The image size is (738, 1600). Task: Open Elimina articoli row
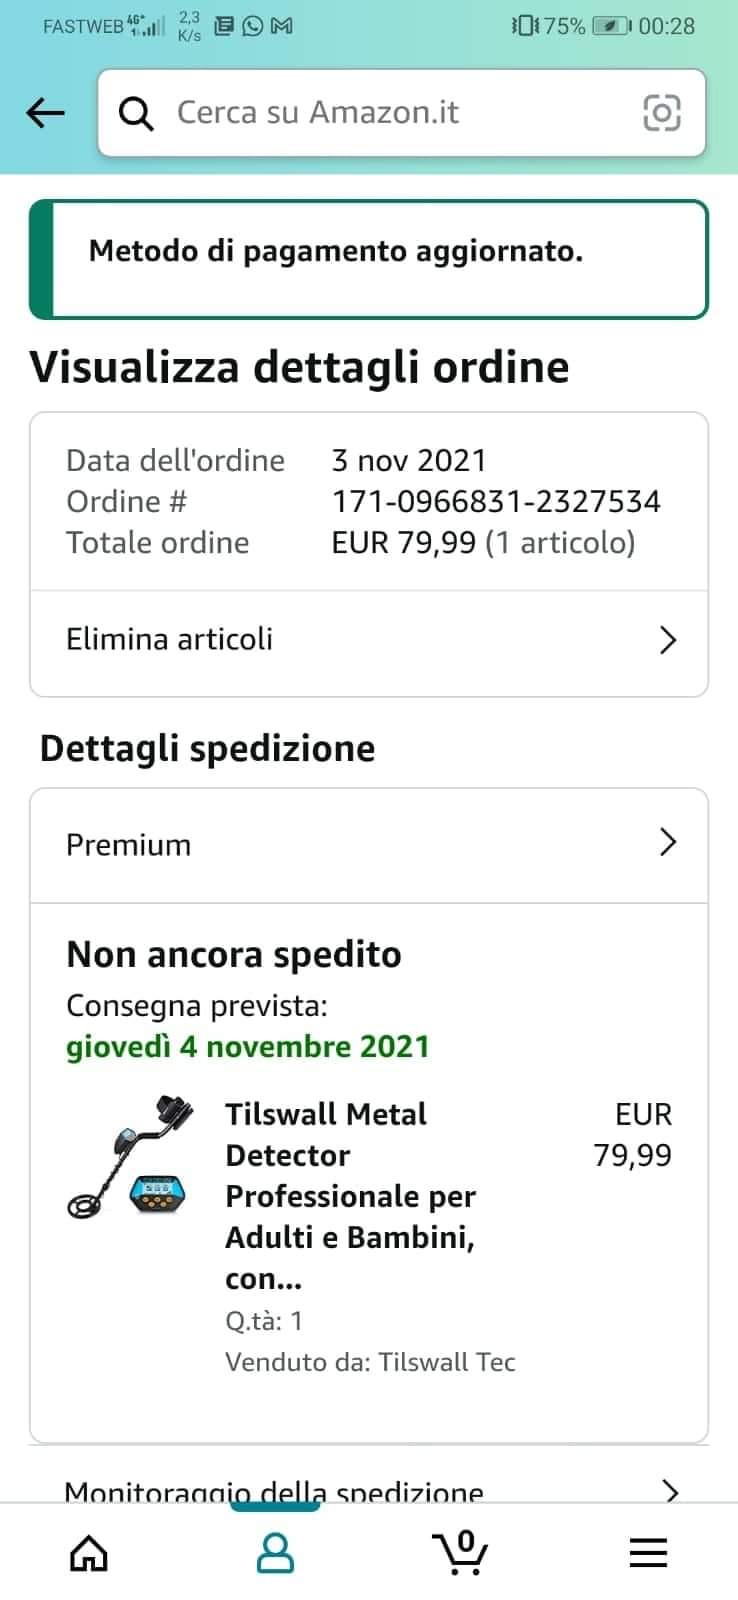pos(369,642)
